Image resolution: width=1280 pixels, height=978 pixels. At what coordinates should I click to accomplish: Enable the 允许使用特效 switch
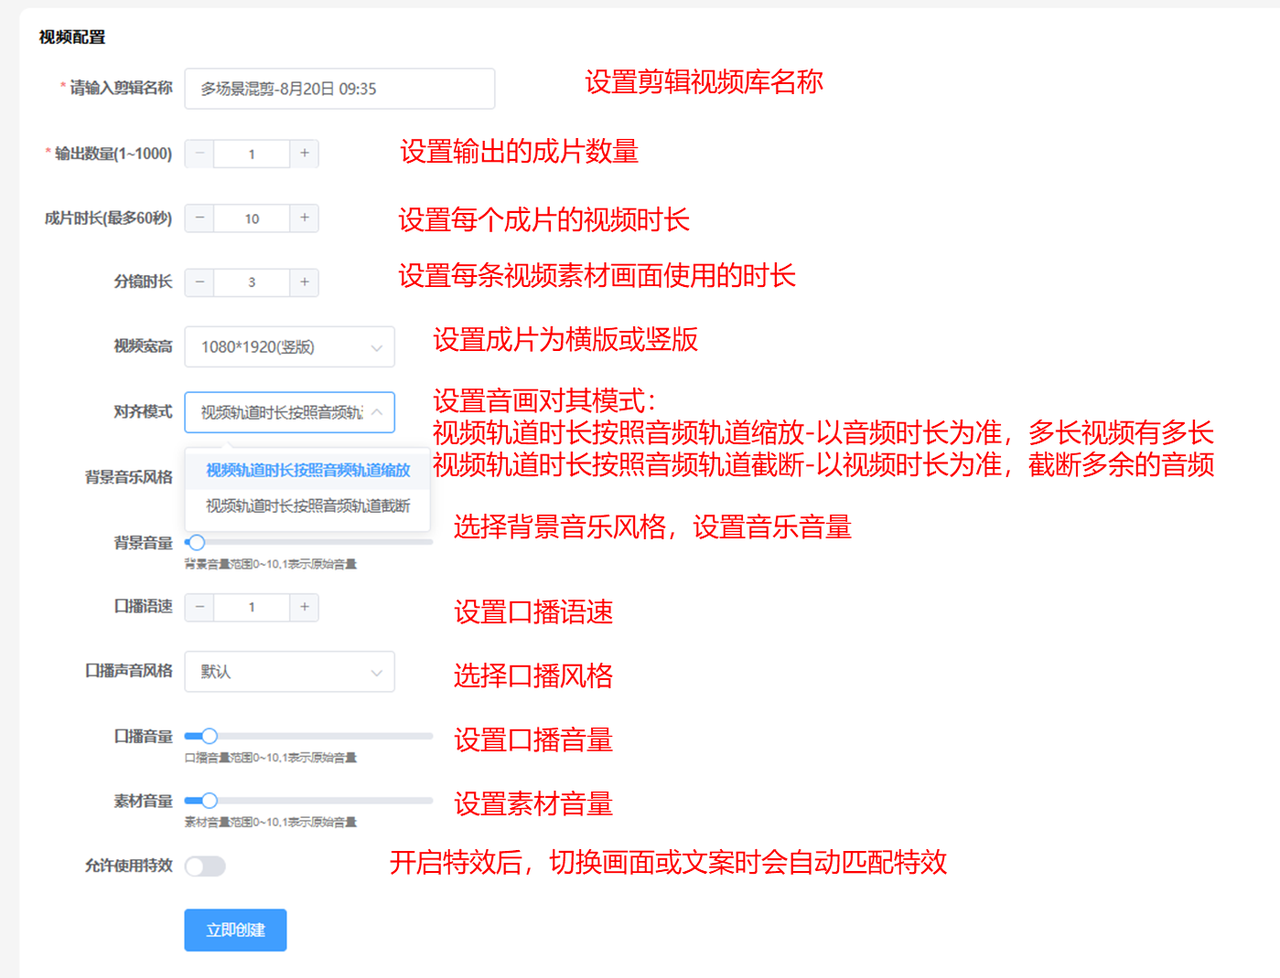click(x=205, y=866)
